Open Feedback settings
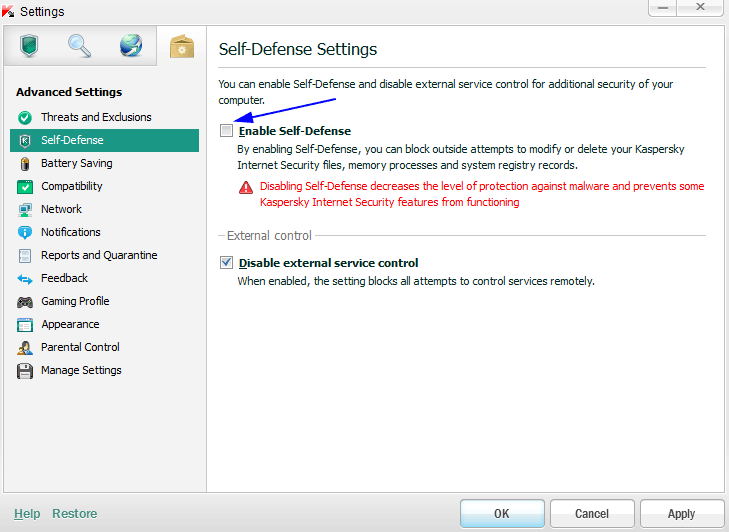729x532 pixels. (x=64, y=278)
